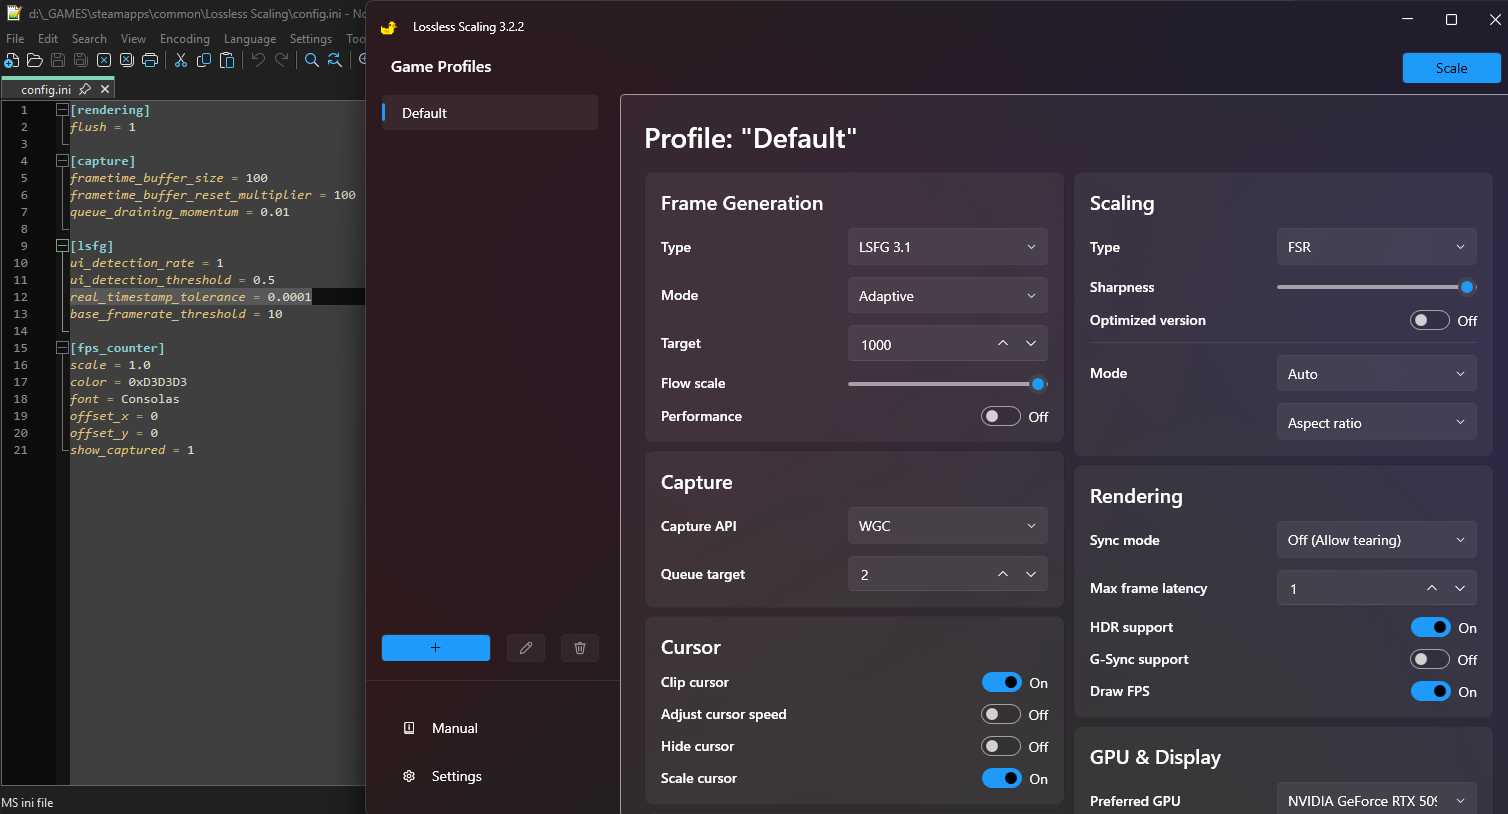The height and width of the screenshot is (814, 1508).
Task: Edit the profile with the pencil icon
Action: 526,648
